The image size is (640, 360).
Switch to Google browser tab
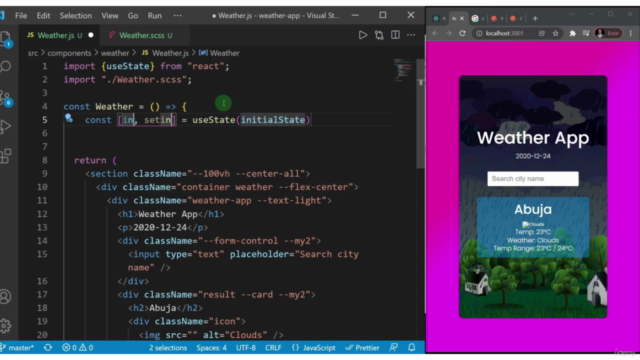tap(478, 18)
